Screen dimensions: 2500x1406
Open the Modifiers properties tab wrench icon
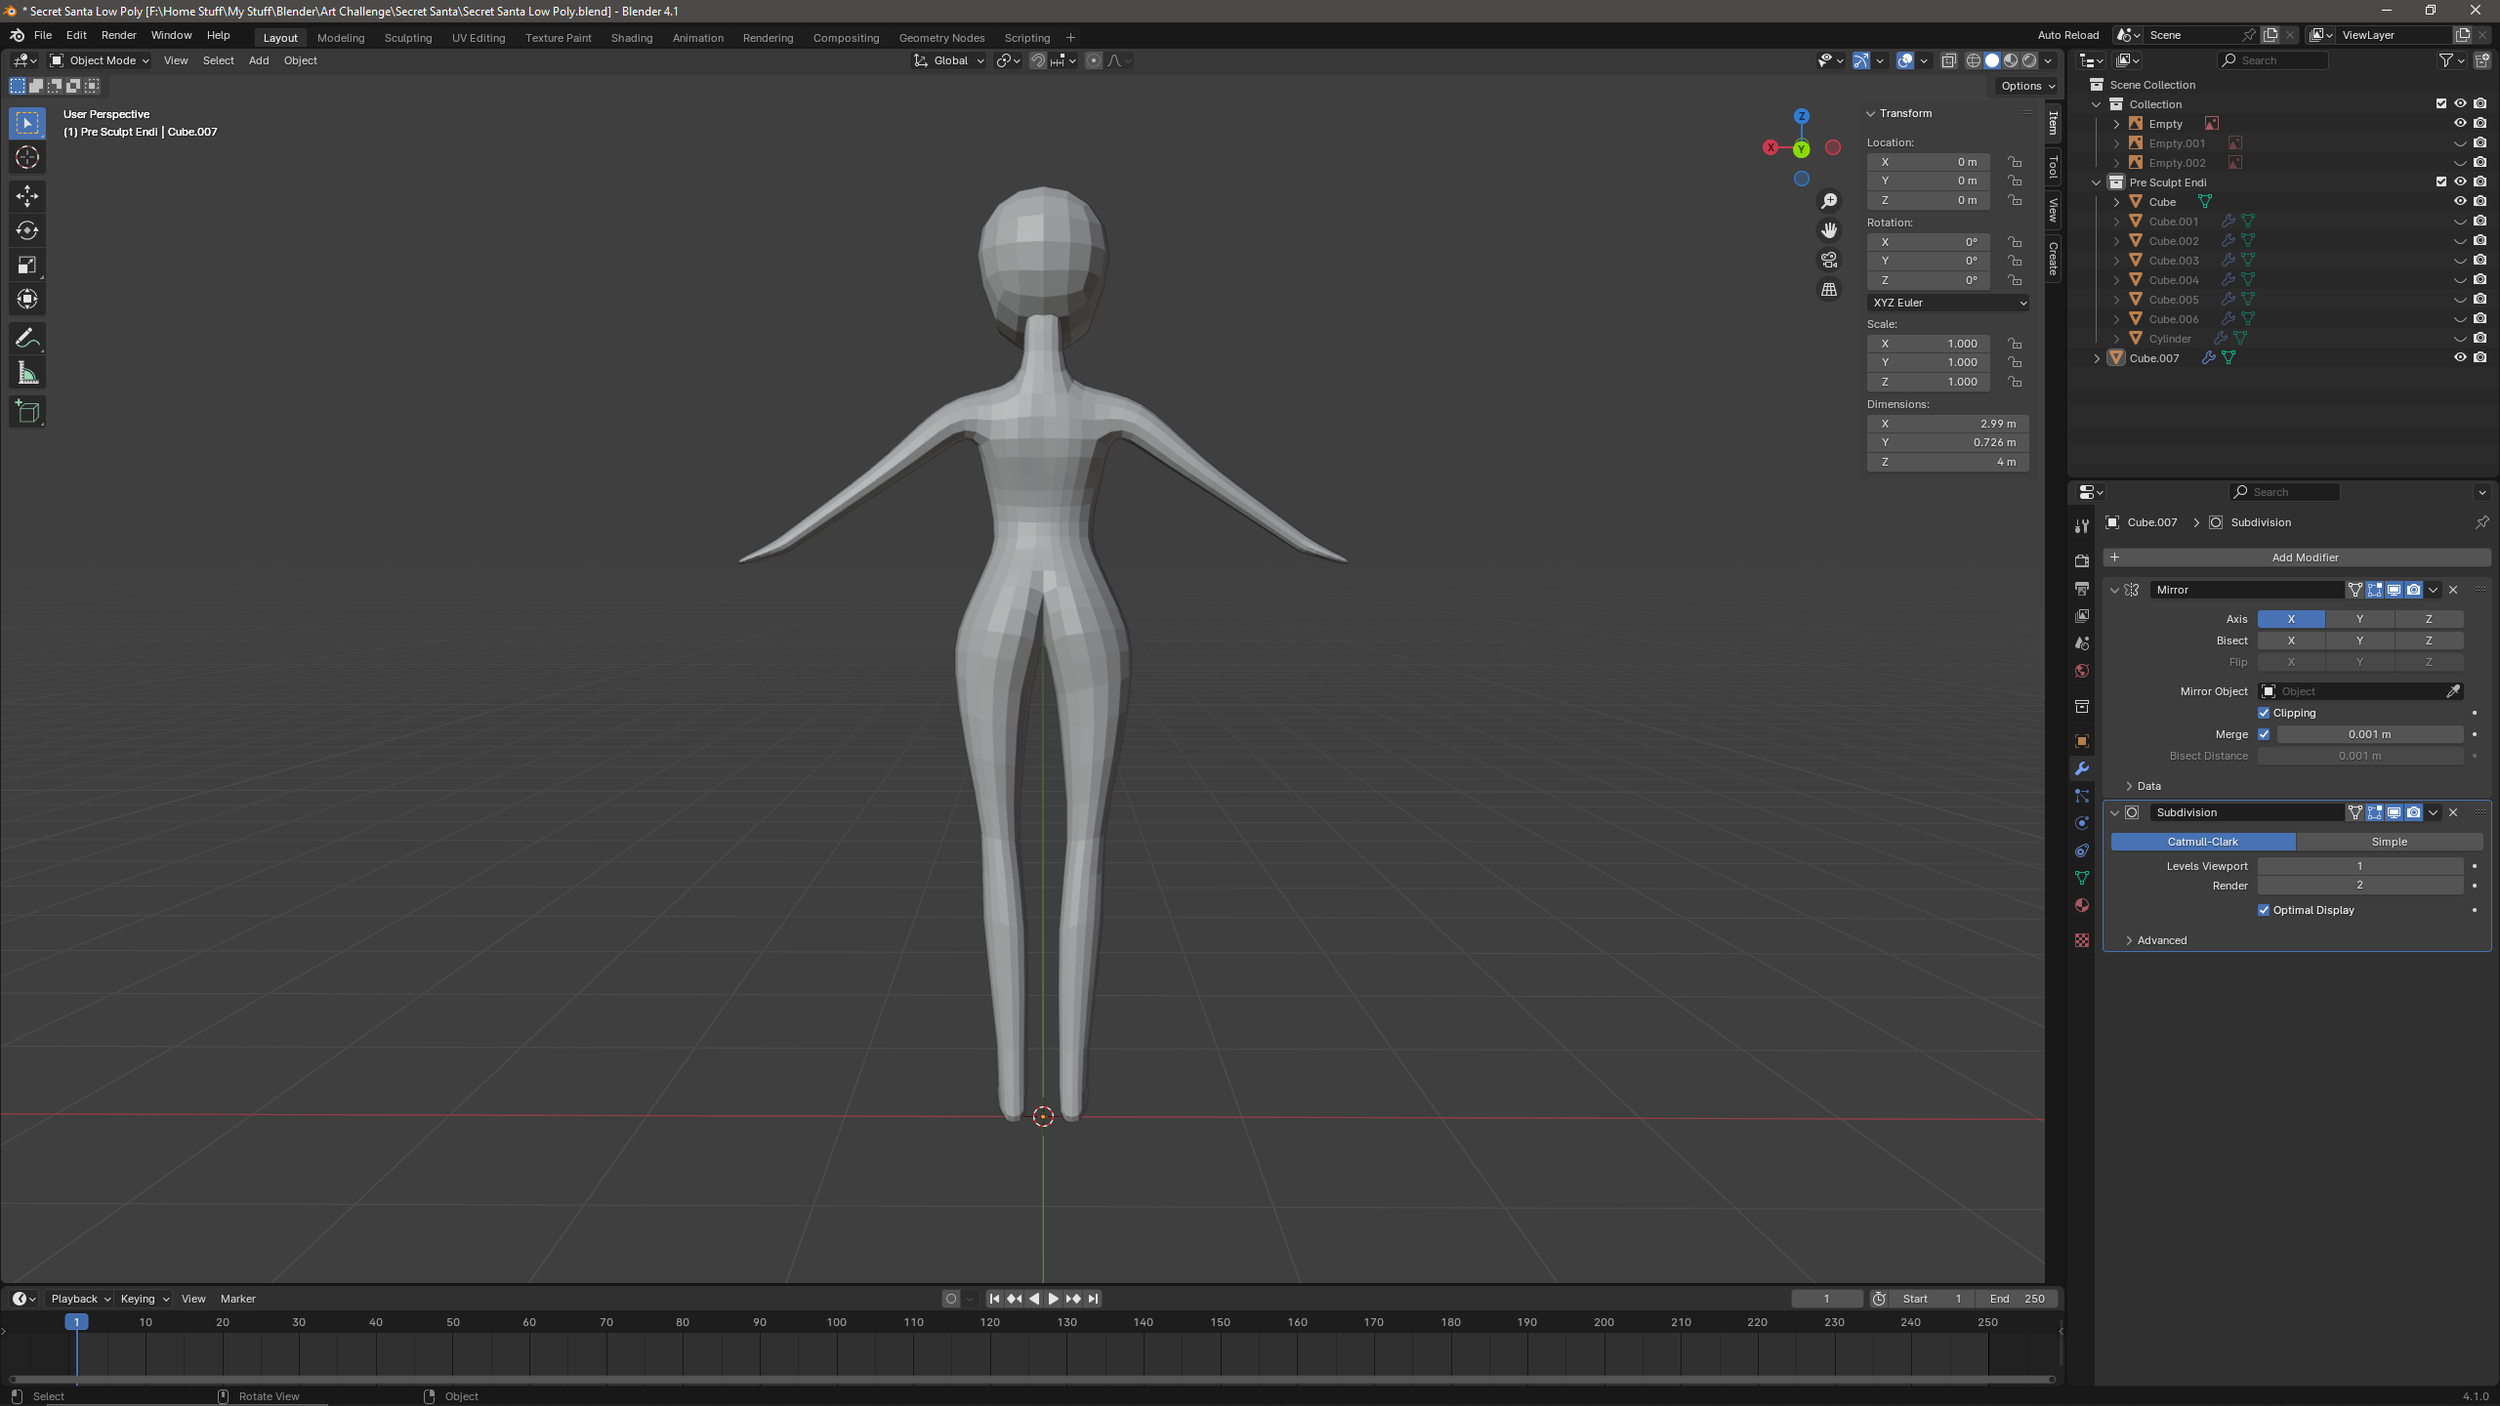click(2082, 768)
